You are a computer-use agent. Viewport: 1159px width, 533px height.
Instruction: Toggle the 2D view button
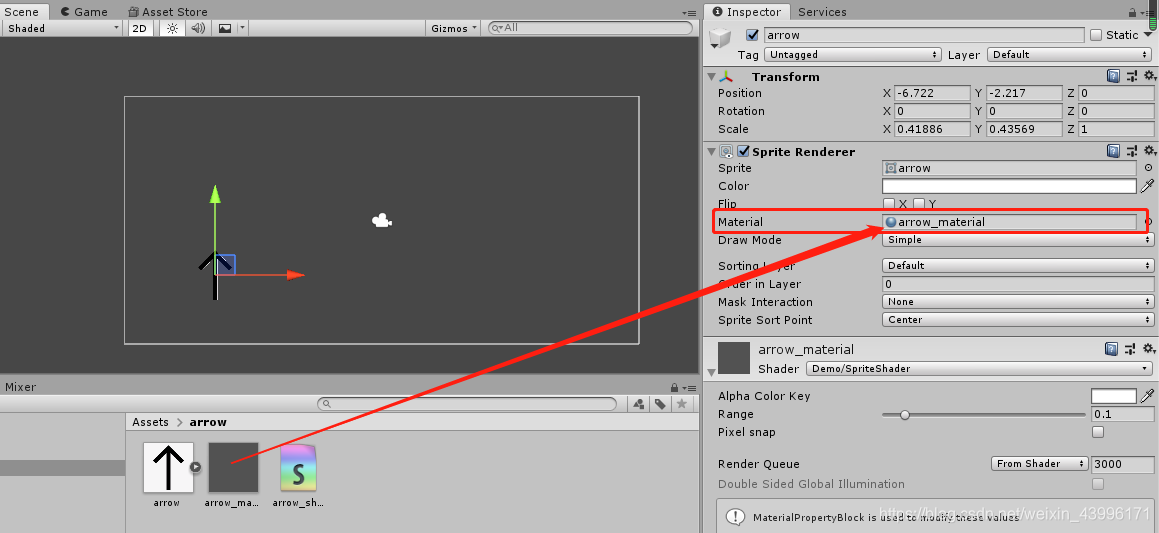coord(138,28)
